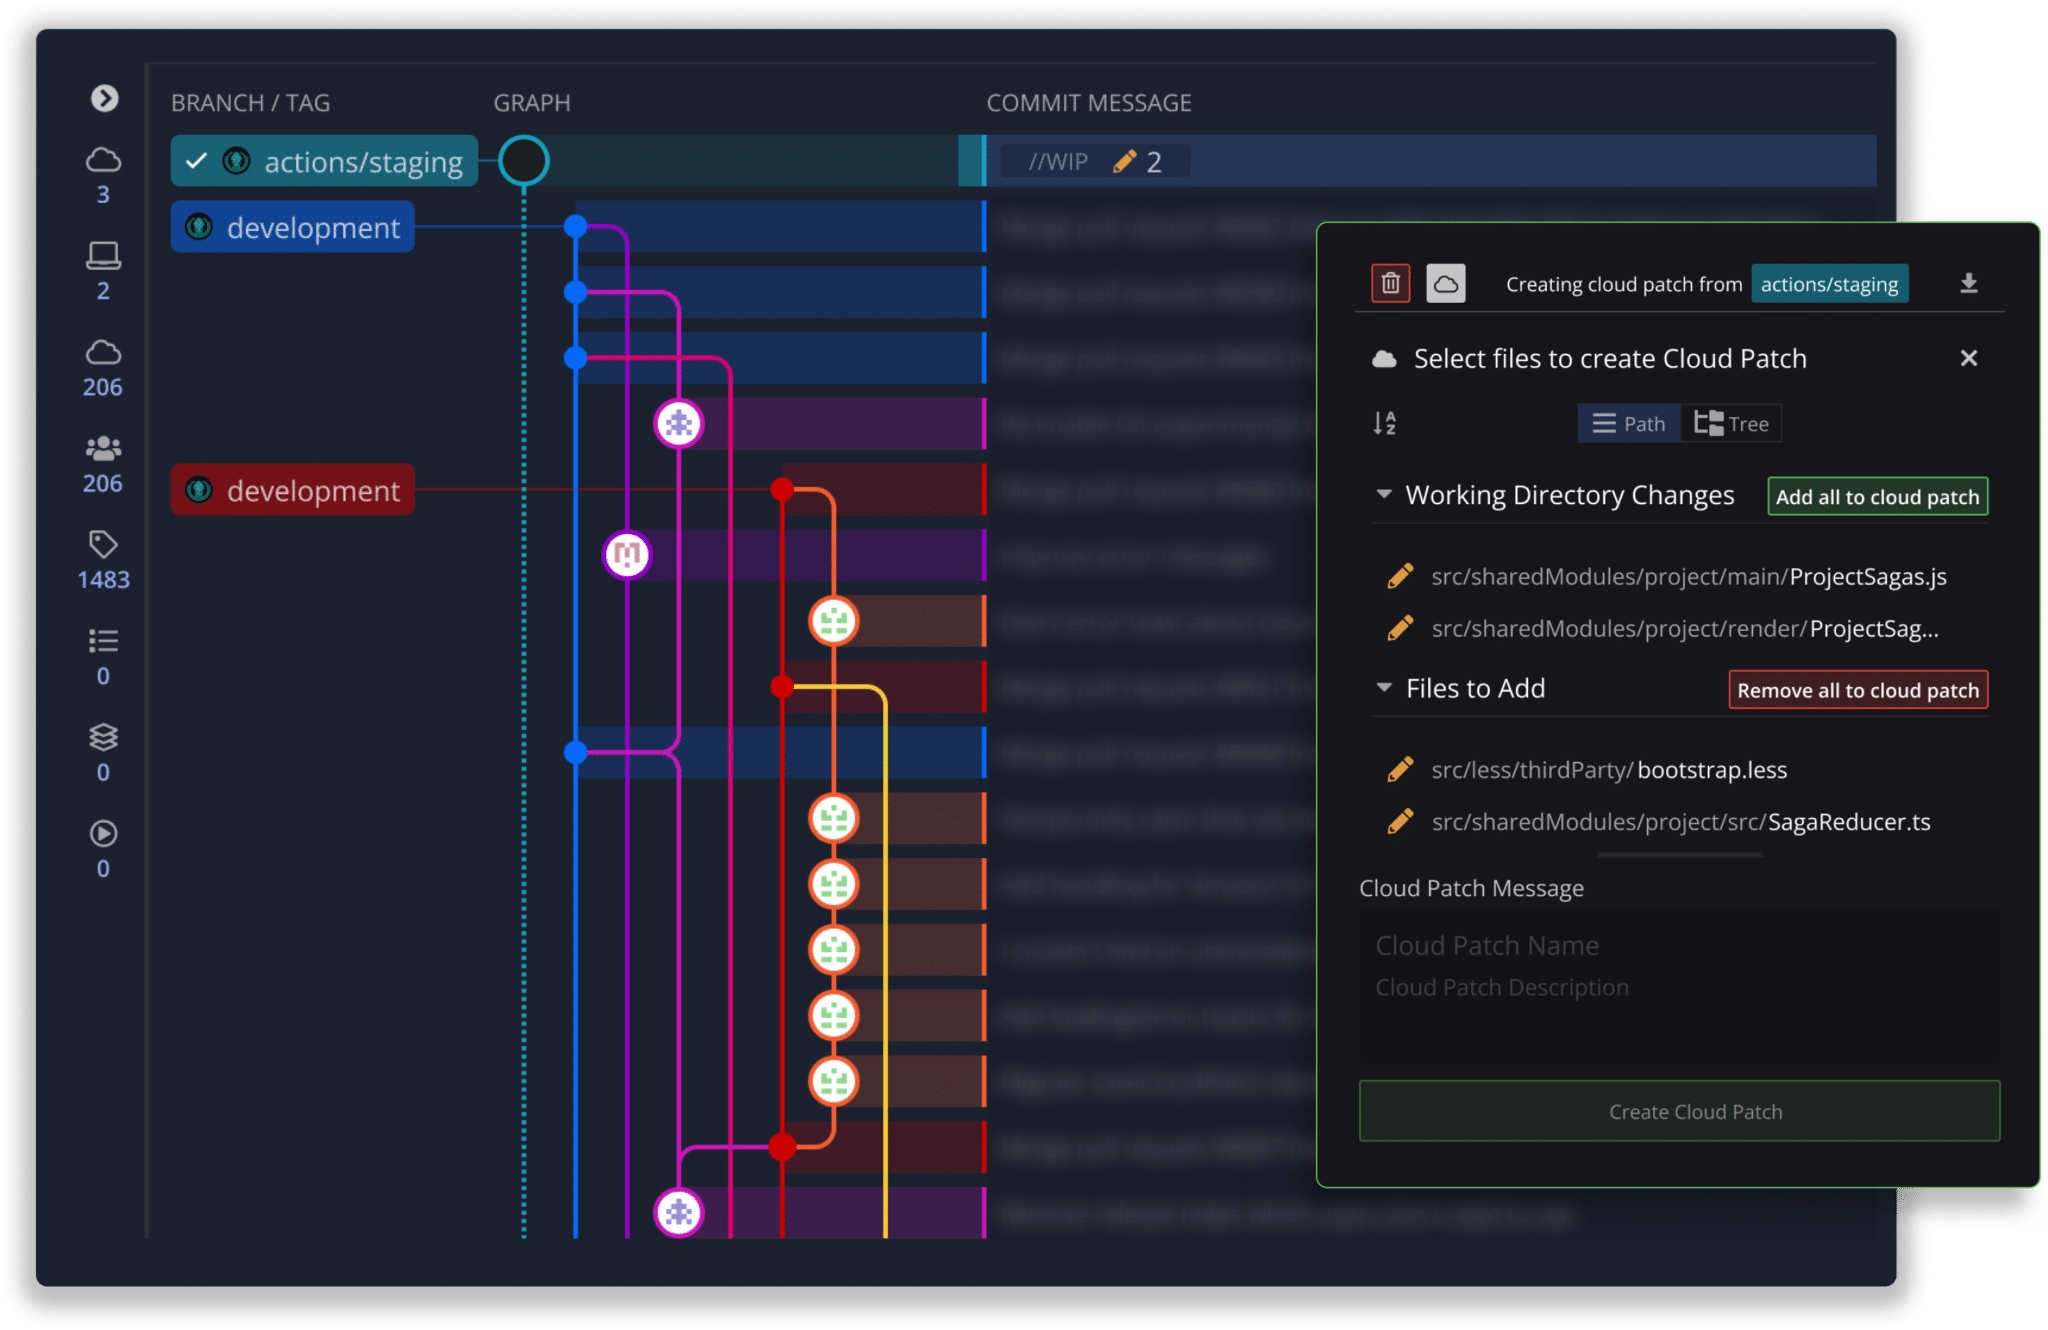2048x1330 pixels.
Task: Close the Select files to create Cloud Patch panel
Action: [x=1968, y=358]
